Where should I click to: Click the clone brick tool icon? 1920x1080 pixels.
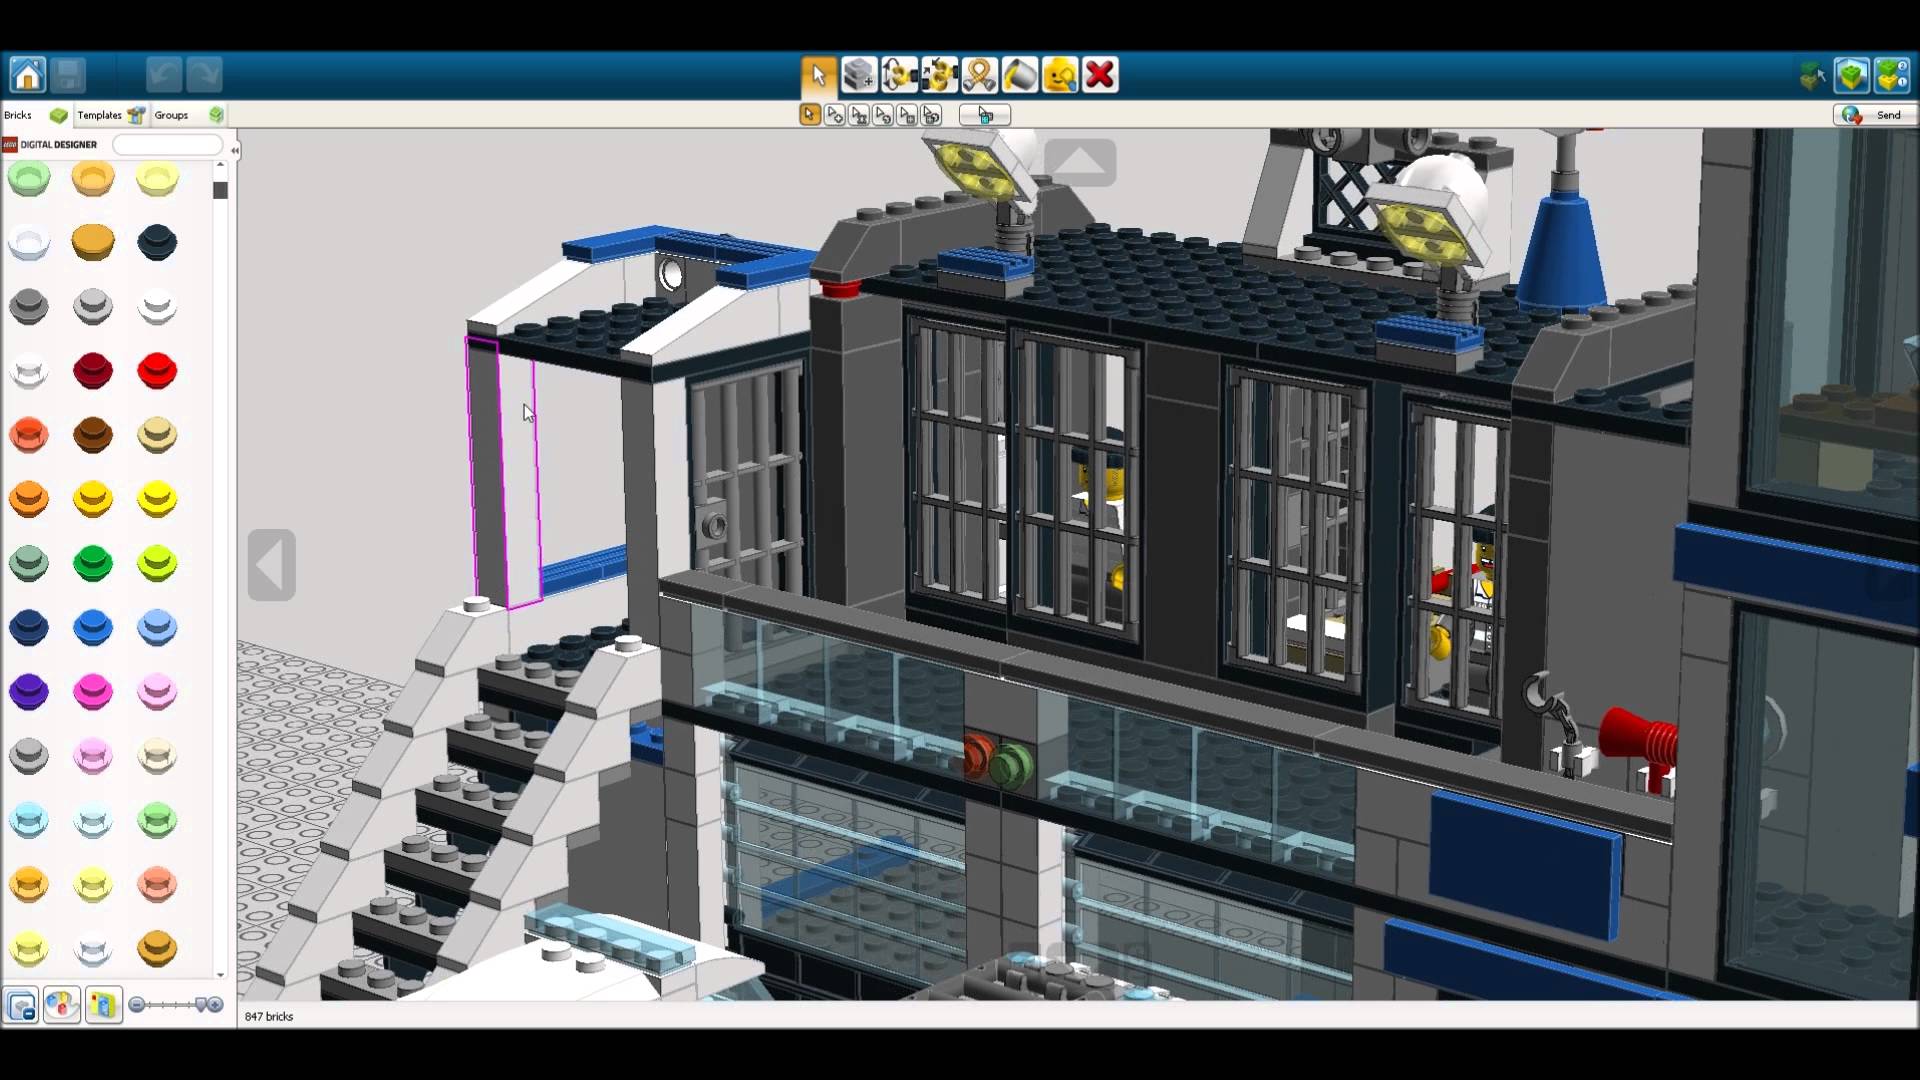[x=857, y=75]
